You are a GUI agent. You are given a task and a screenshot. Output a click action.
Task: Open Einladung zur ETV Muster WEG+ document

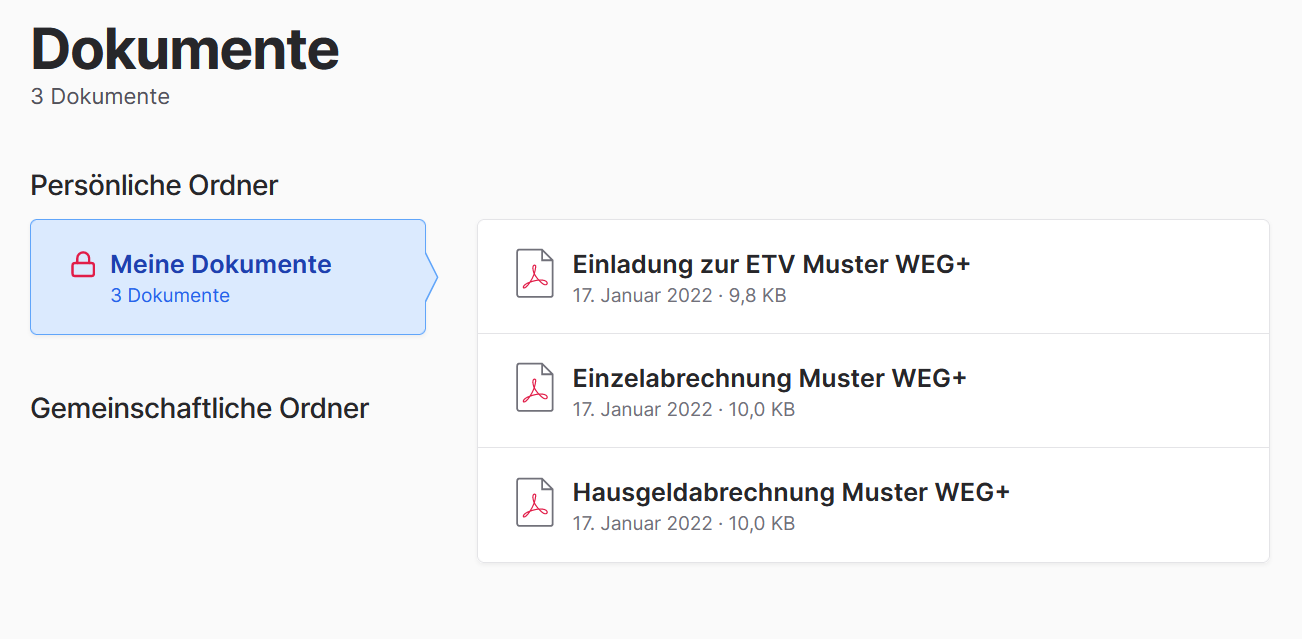(x=771, y=265)
